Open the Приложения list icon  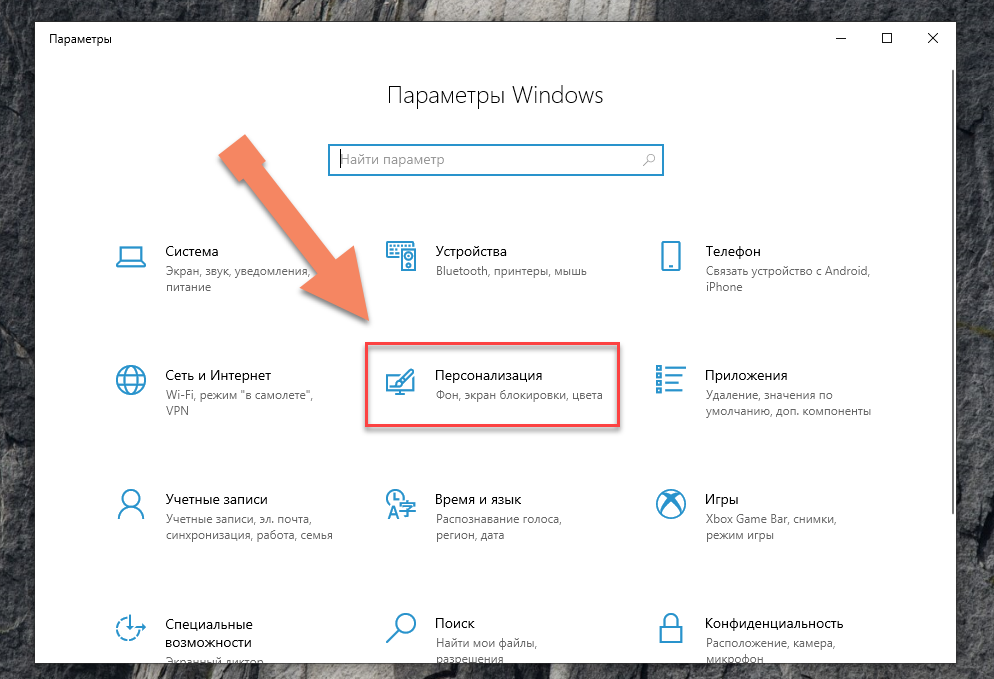pyautogui.click(x=671, y=379)
